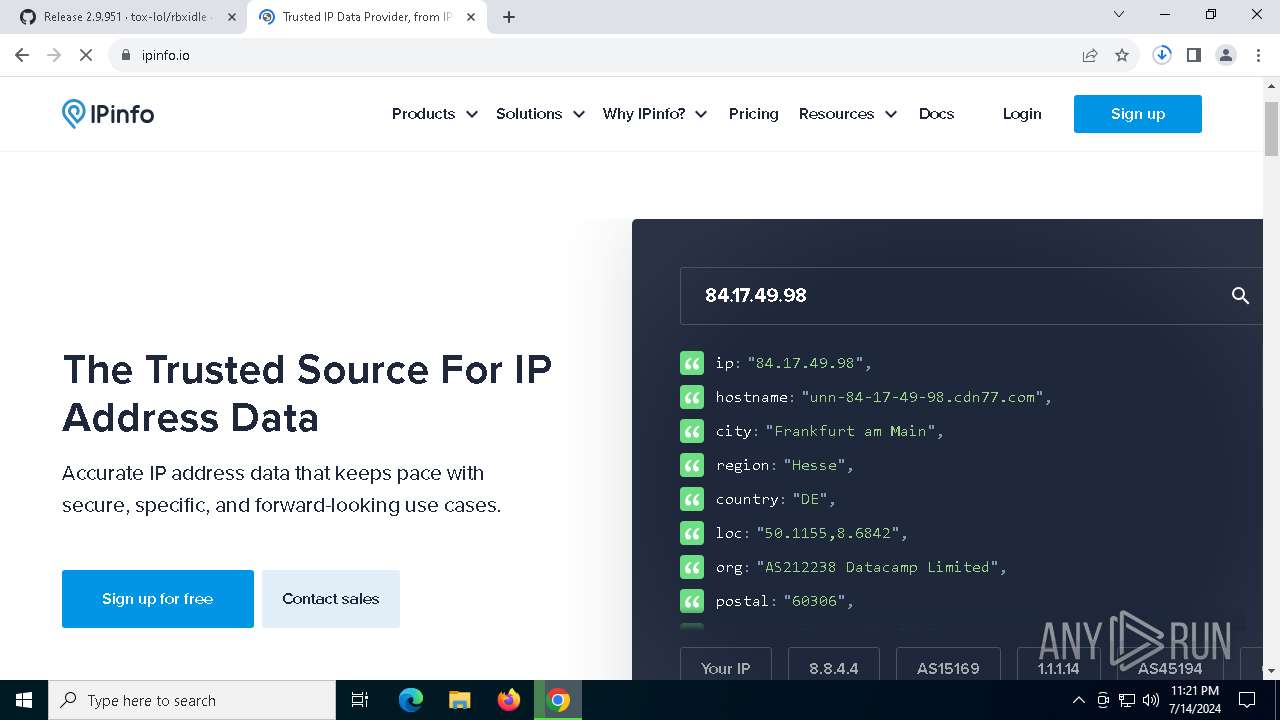This screenshot has width=1280, height=720.
Task: Click the quote icon beside org field
Action: 692,567
